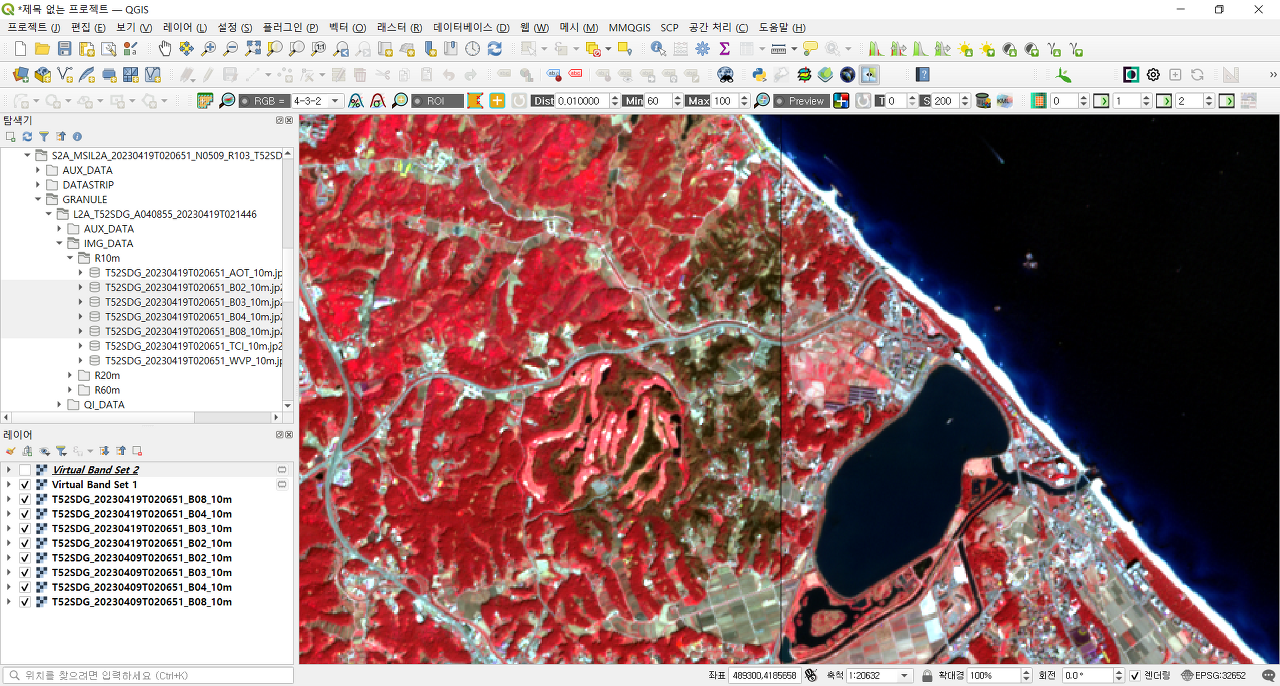The width and height of the screenshot is (1280, 686).
Task: Hide T52SDG_20230419T020651_B03_10m layer
Action: (x=25, y=528)
